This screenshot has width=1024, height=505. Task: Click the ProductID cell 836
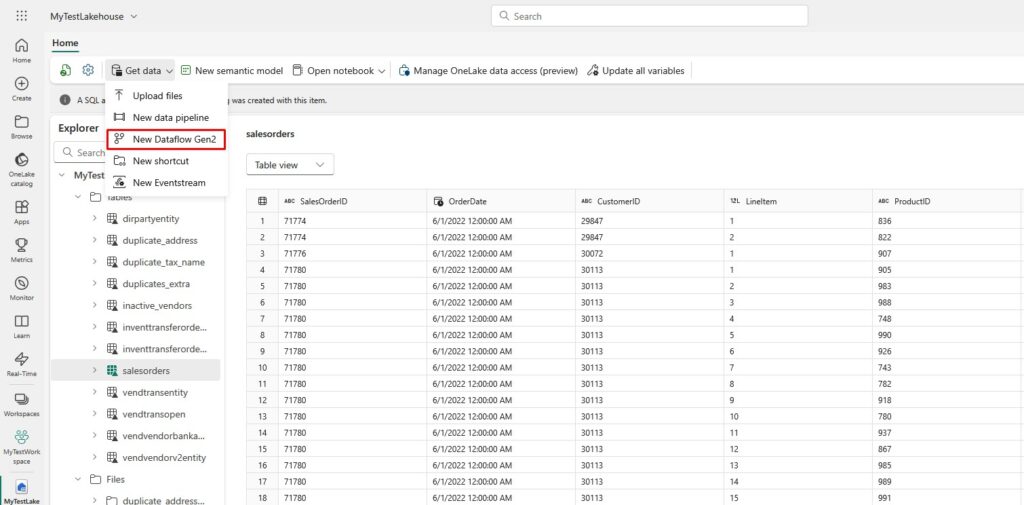pyautogui.click(x=947, y=221)
